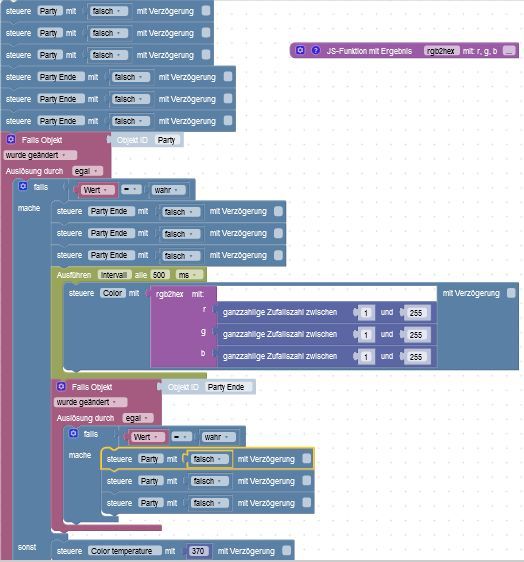Click the Intervall name field in Ausführen block
The height and width of the screenshot is (562, 524).
[x=114, y=275]
